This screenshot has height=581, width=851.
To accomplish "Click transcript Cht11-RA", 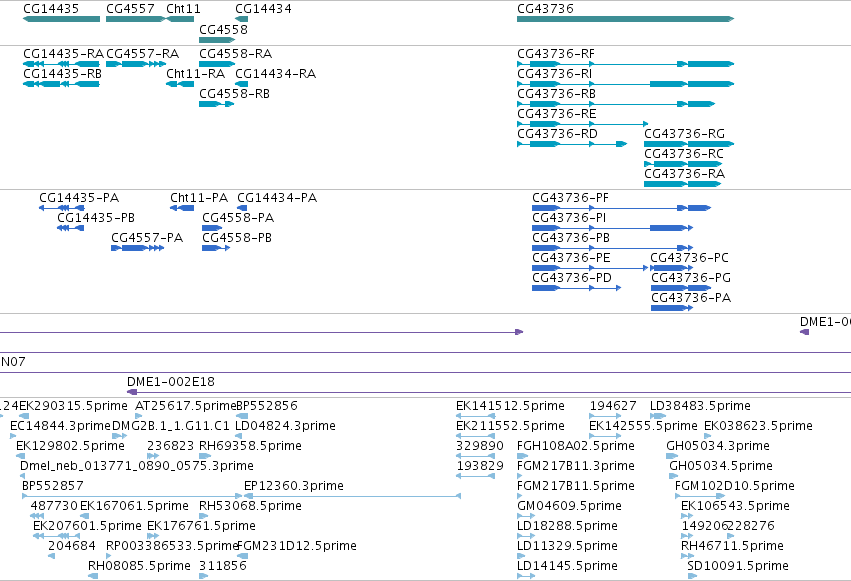I will pyautogui.click(x=180, y=84).
